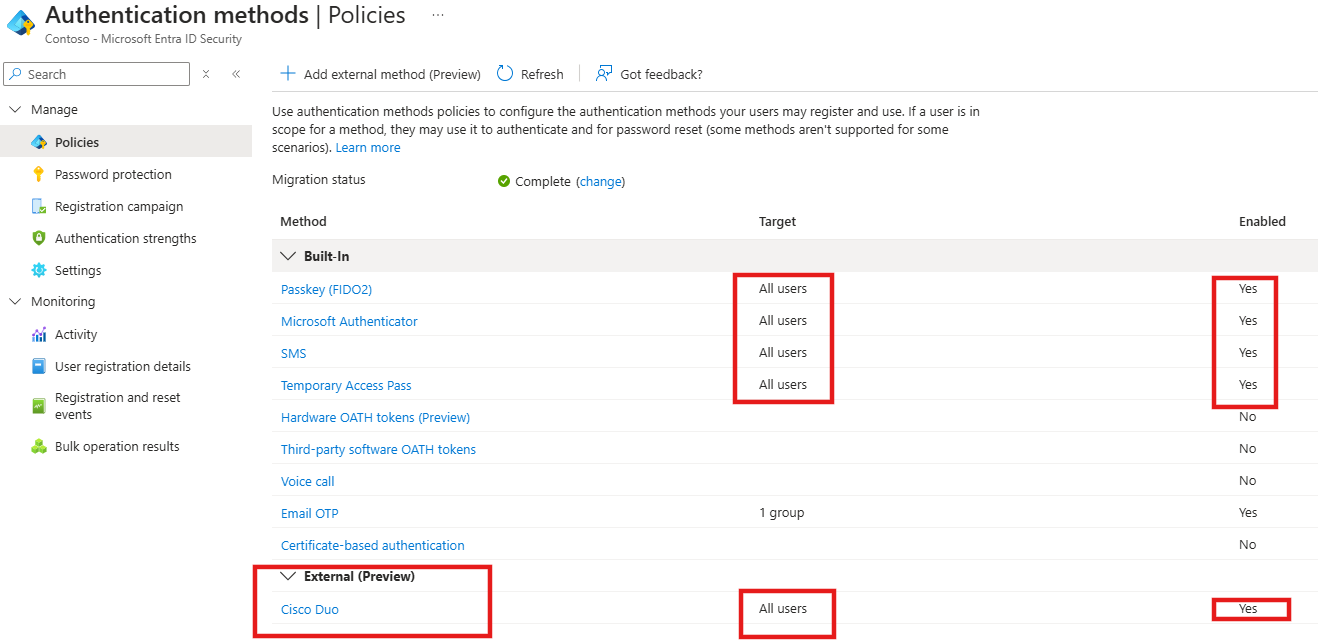Image resolution: width=1318 pixels, height=643 pixels.
Task: Click 'Yes' in Email OTP row
Action: [1248, 512]
